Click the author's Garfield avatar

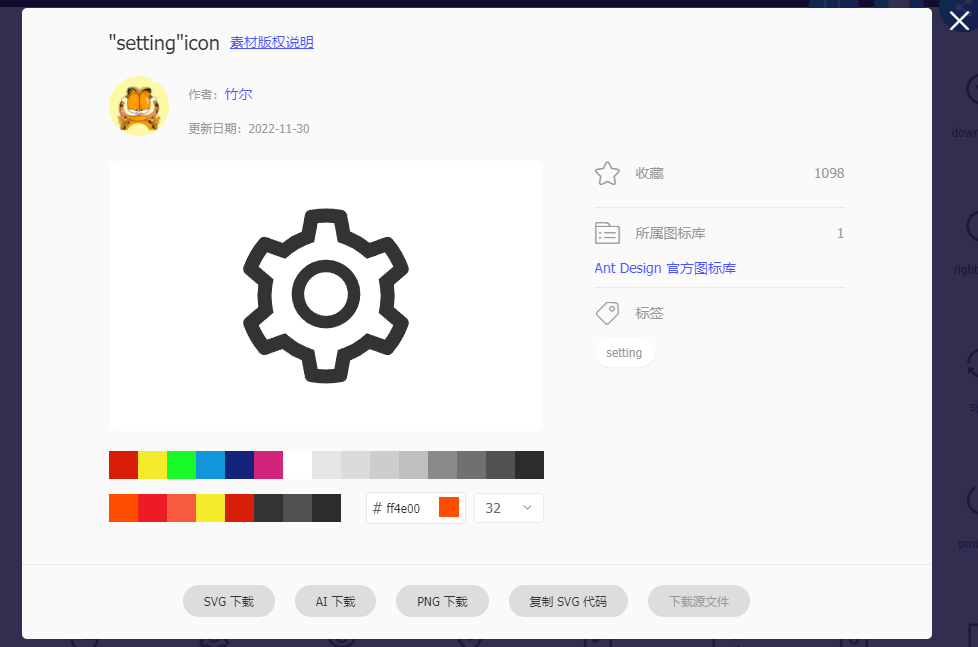[138, 106]
